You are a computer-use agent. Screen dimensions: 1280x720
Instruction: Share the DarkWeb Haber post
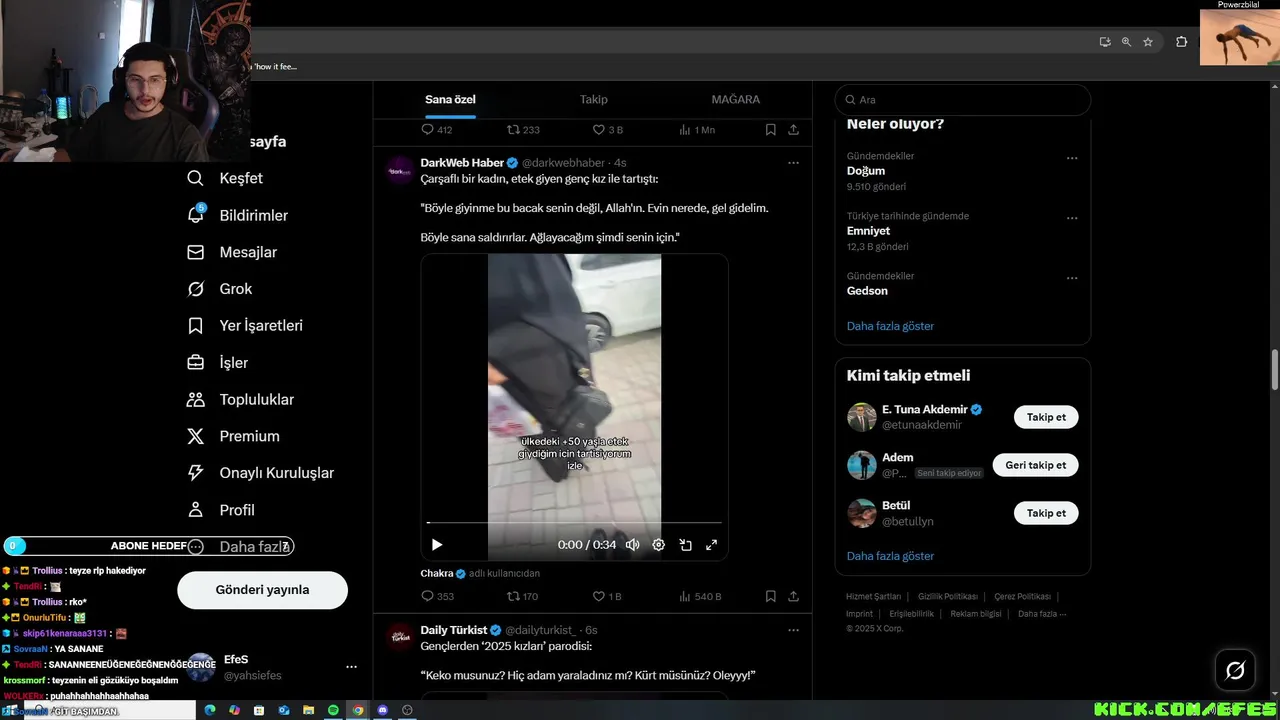pyautogui.click(x=793, y=596)
